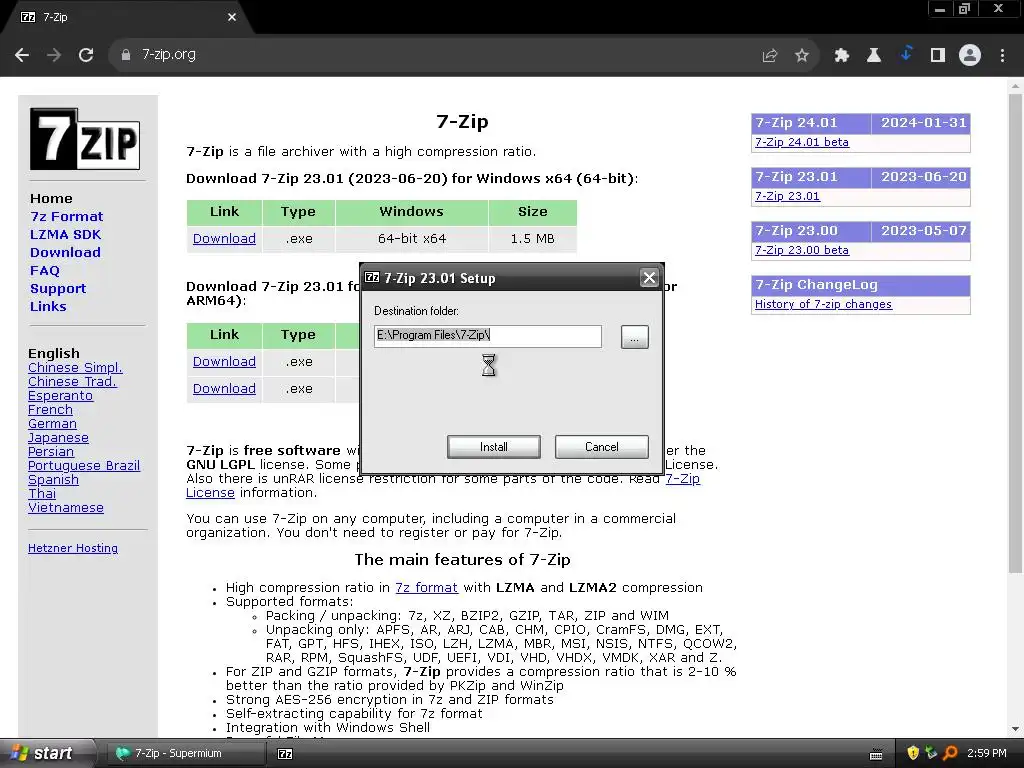The height and width of the screenshot is (768, 1024).
Task: Switch language to Spanish
Action: tap(53, 479)
